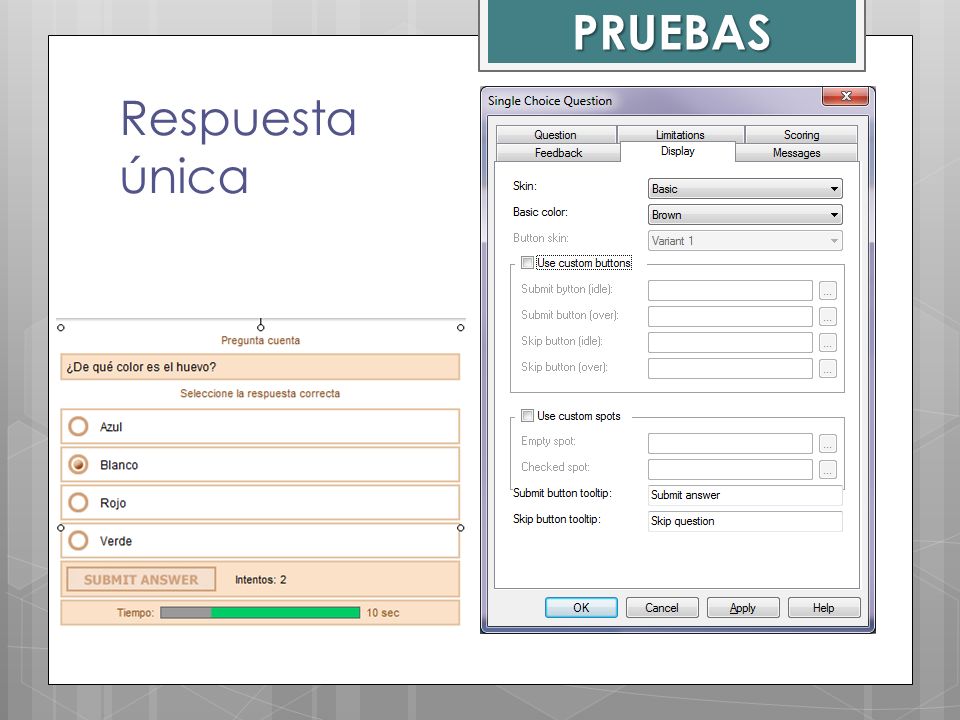Confirm the dialog with OK
This screenshot has height=720, width=960.
click(x=581, y=608)
